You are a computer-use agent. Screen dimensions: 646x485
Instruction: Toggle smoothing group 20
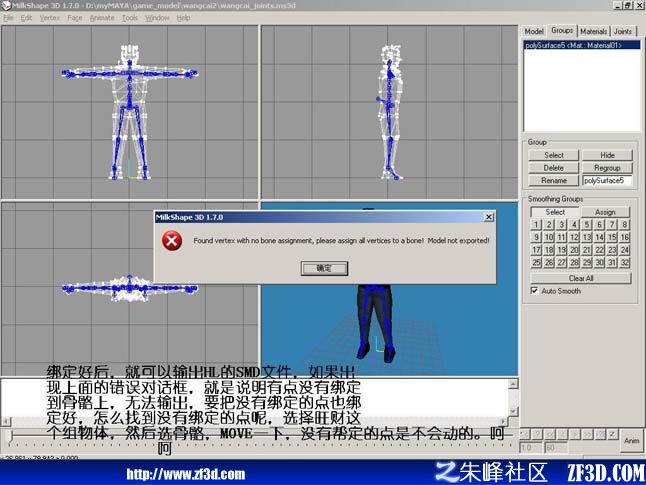[x=574, y=250]
